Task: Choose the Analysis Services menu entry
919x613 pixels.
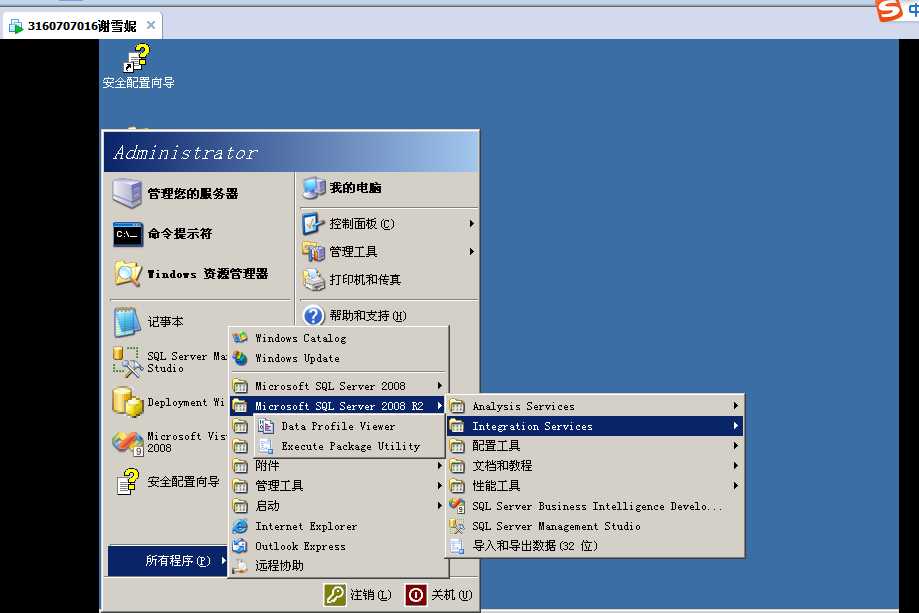Action: [595, 406]
